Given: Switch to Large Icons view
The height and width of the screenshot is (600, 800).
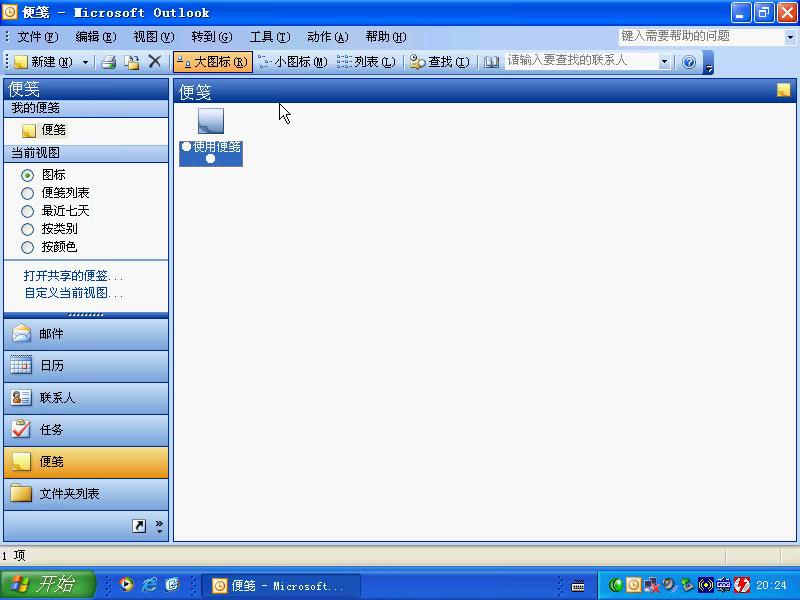Looking at the screenshot, I should click(x=213, y=62).
